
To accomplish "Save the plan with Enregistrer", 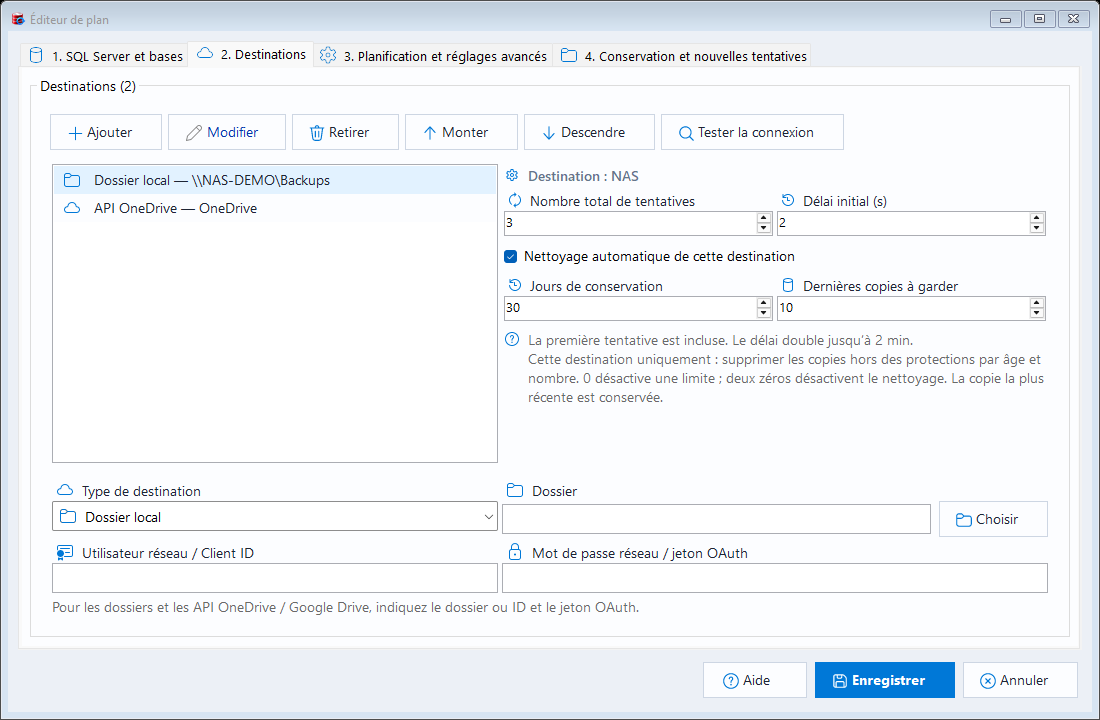I will [x=885, y=680].
